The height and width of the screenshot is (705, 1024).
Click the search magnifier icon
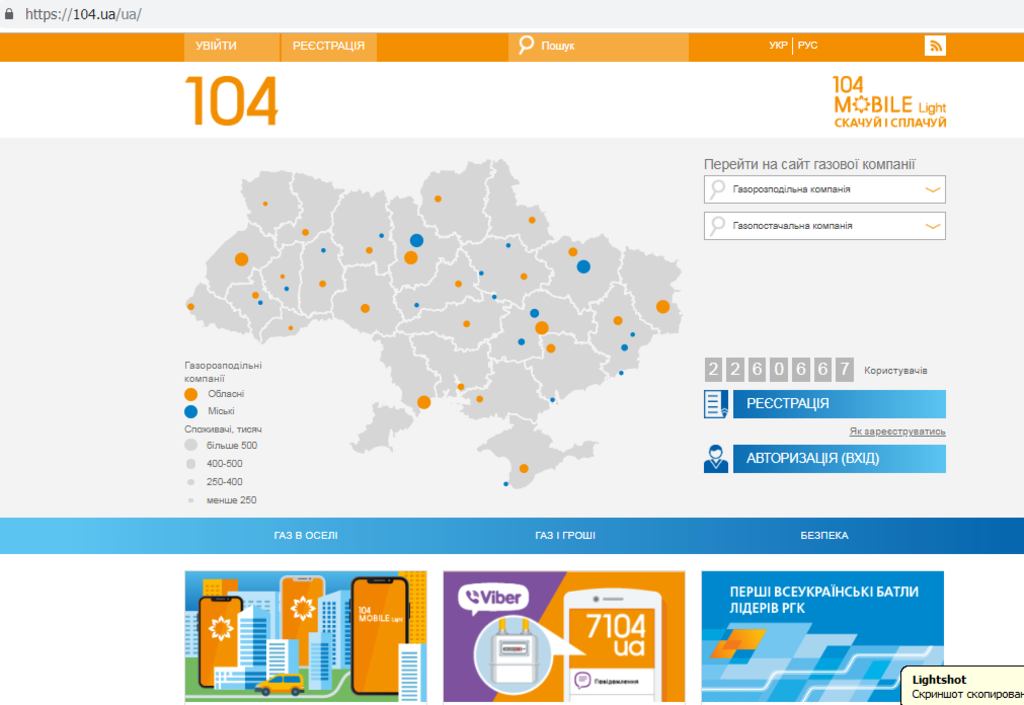[526, 46]
